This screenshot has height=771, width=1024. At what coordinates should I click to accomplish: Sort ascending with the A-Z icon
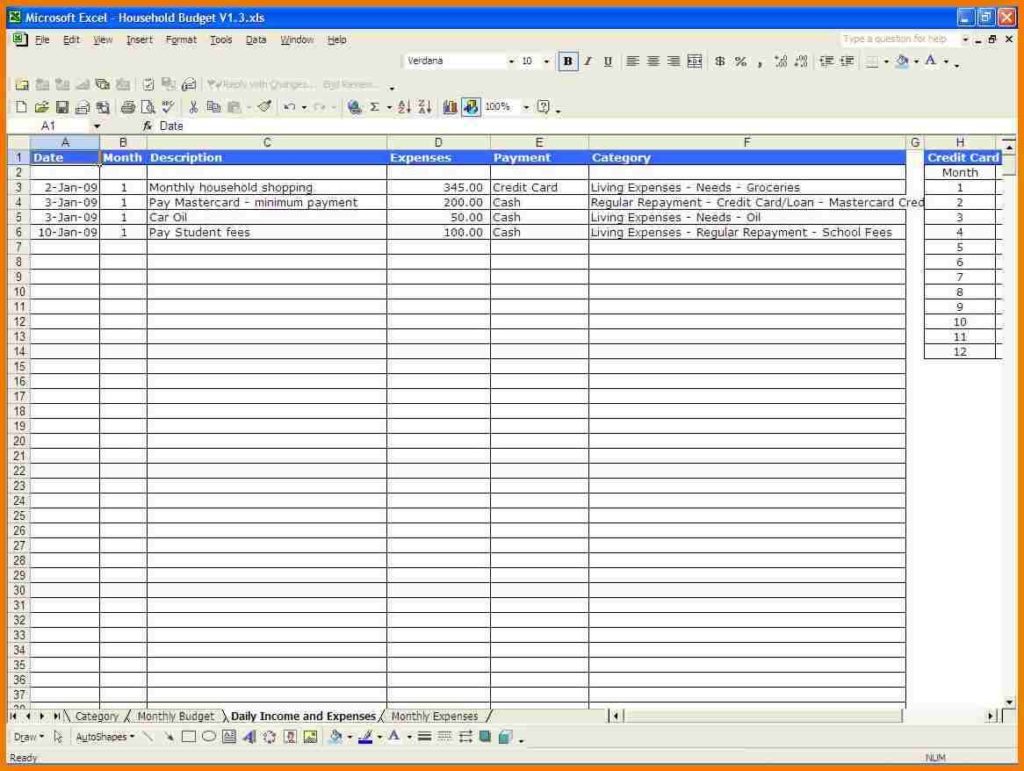coord(404,107)
